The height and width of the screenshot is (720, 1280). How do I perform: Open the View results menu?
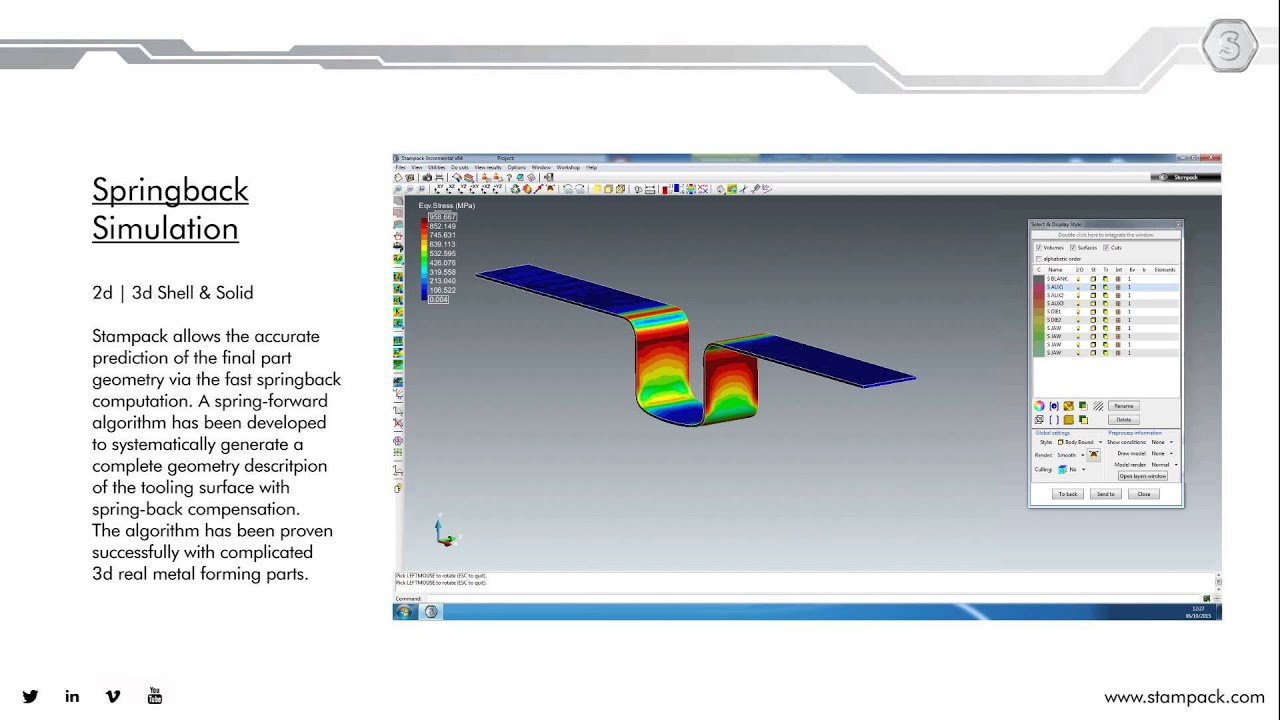488,167
